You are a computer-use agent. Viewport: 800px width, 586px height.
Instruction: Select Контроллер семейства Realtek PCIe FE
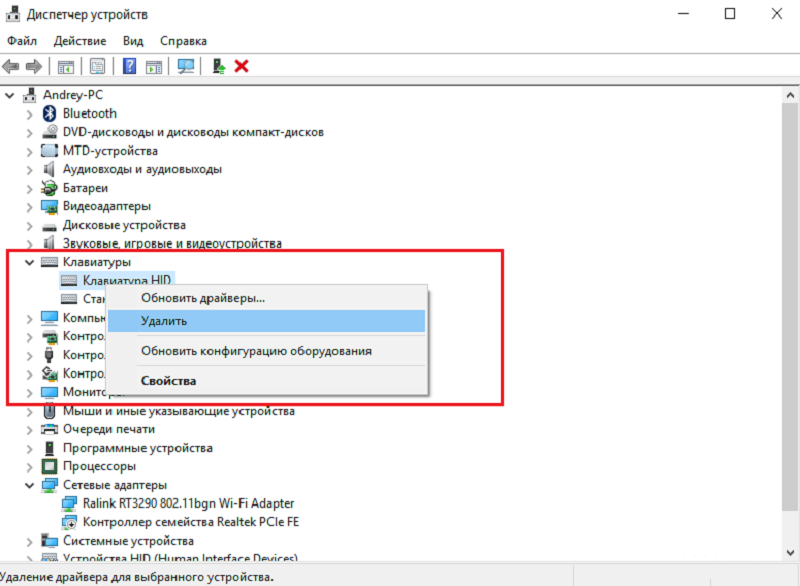tap(191, 522)
